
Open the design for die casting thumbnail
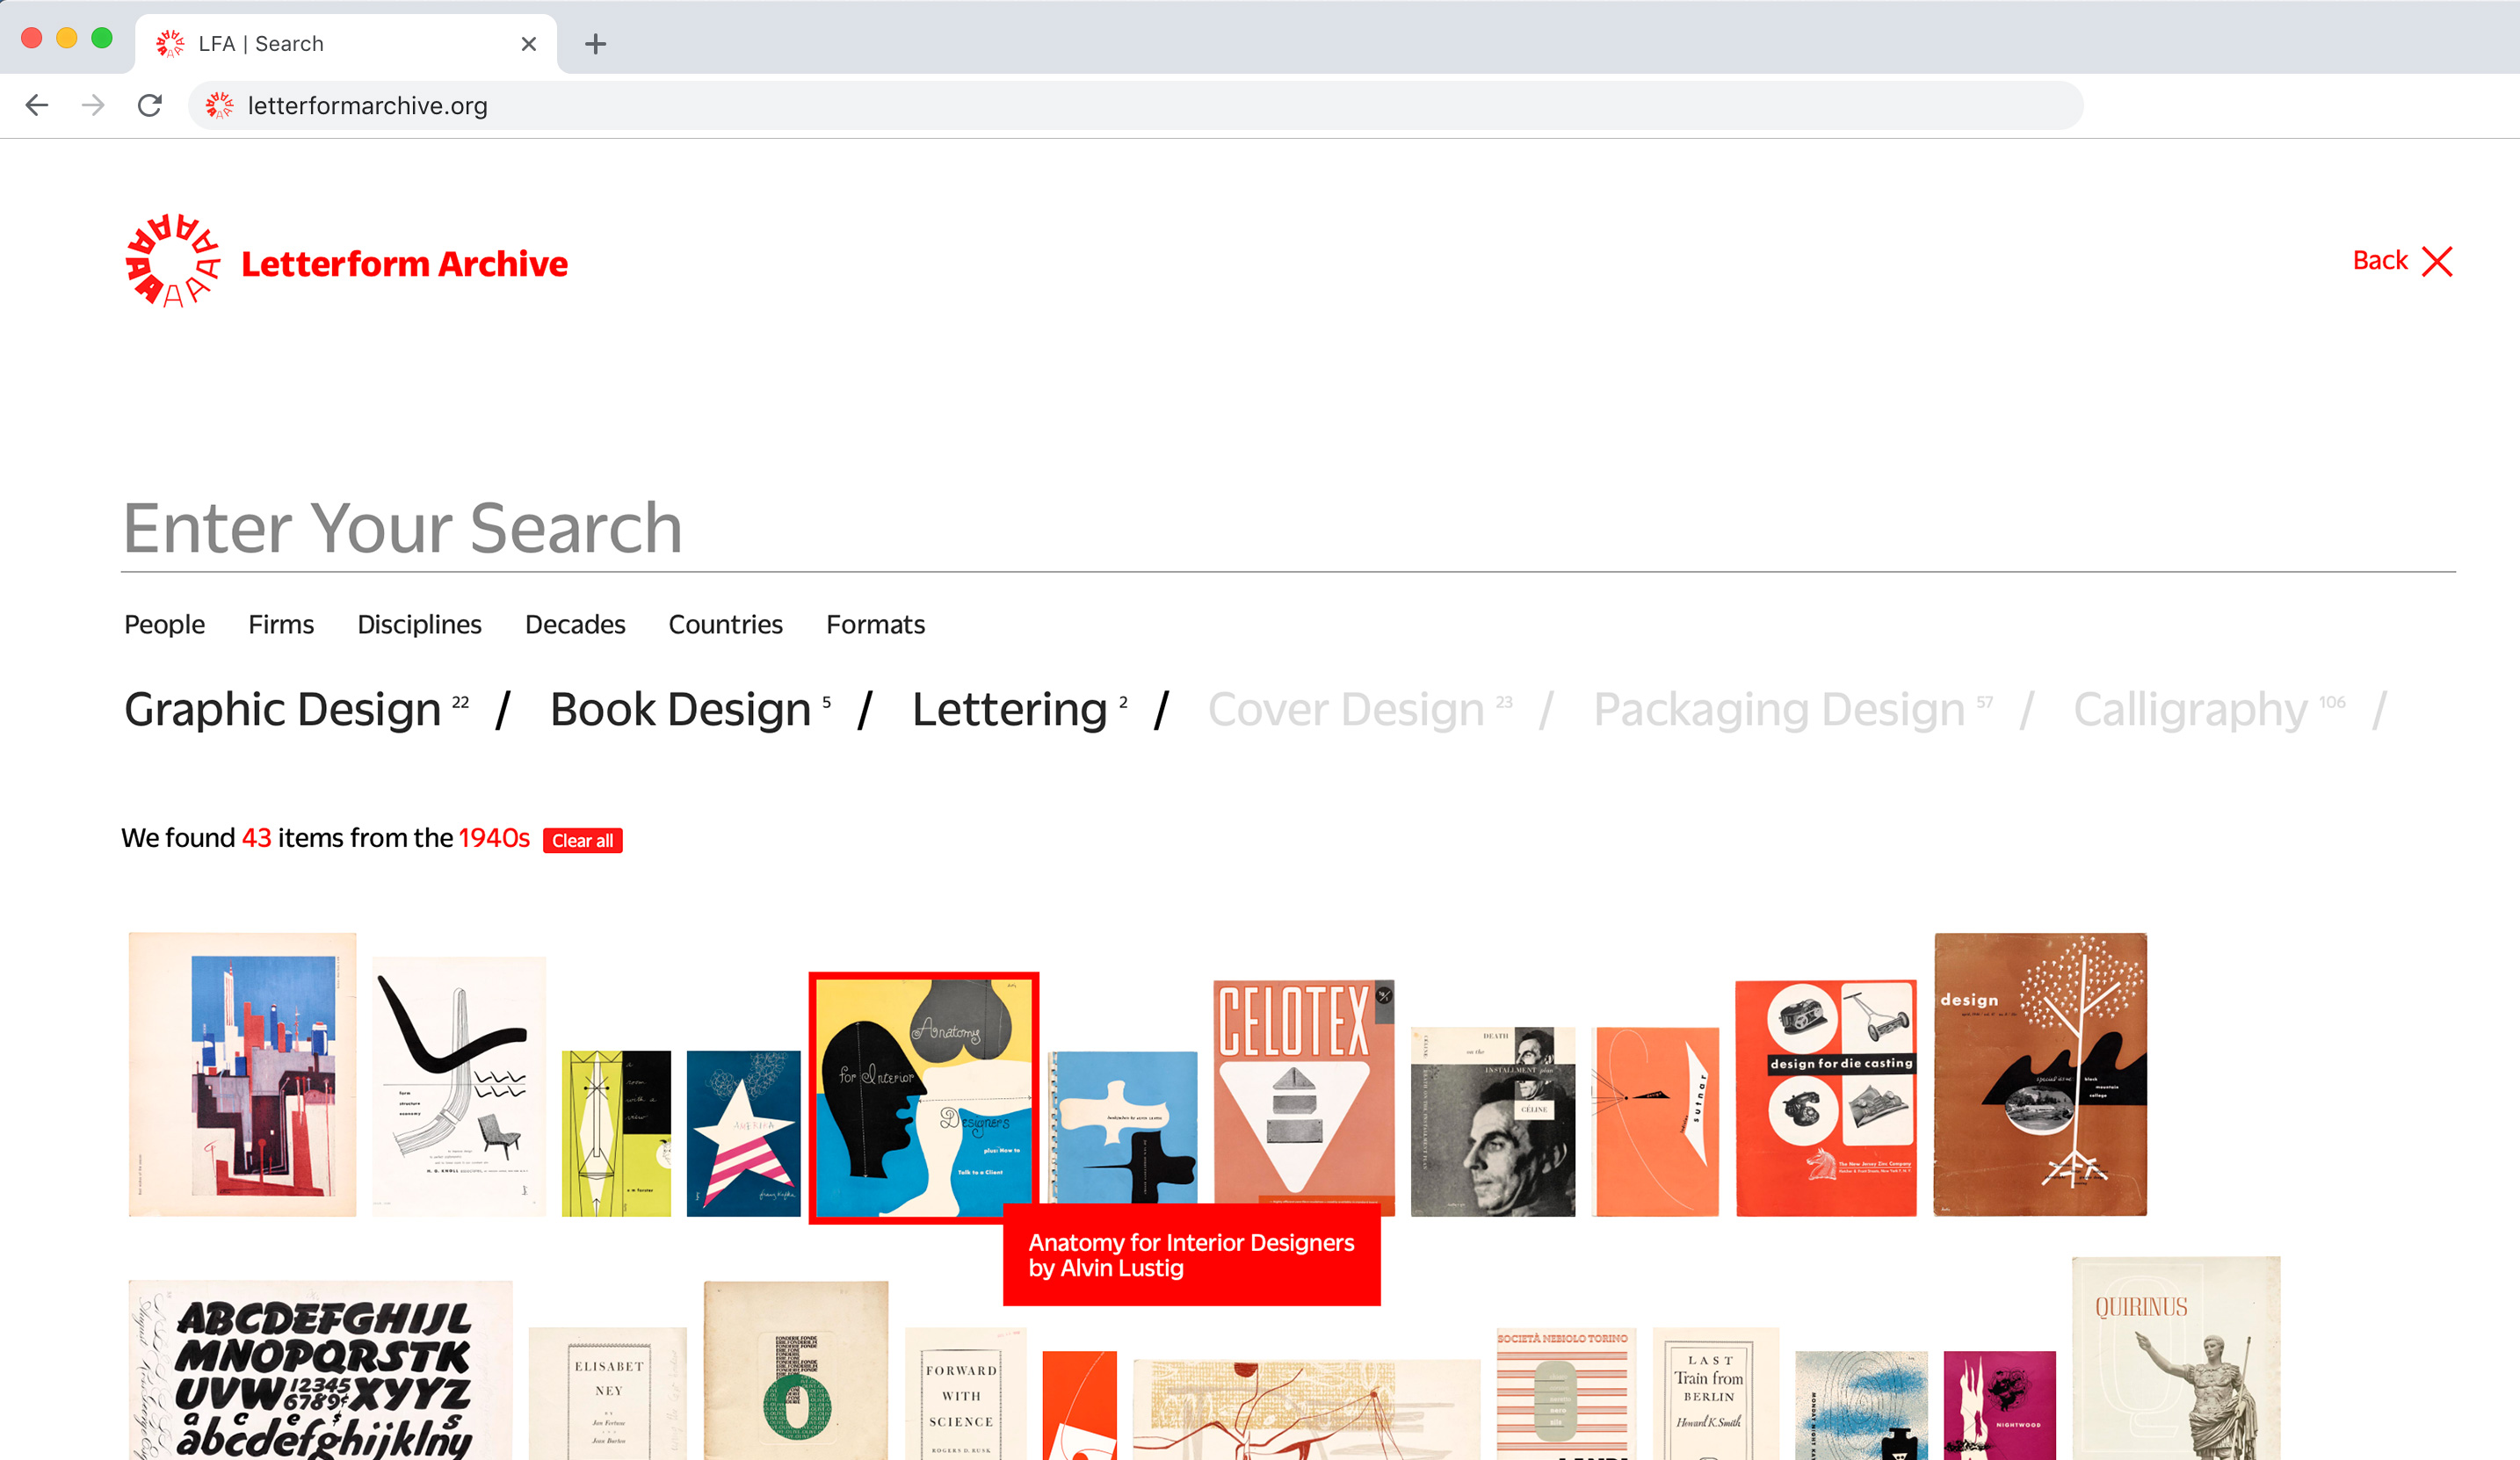click(1826, 1098)
